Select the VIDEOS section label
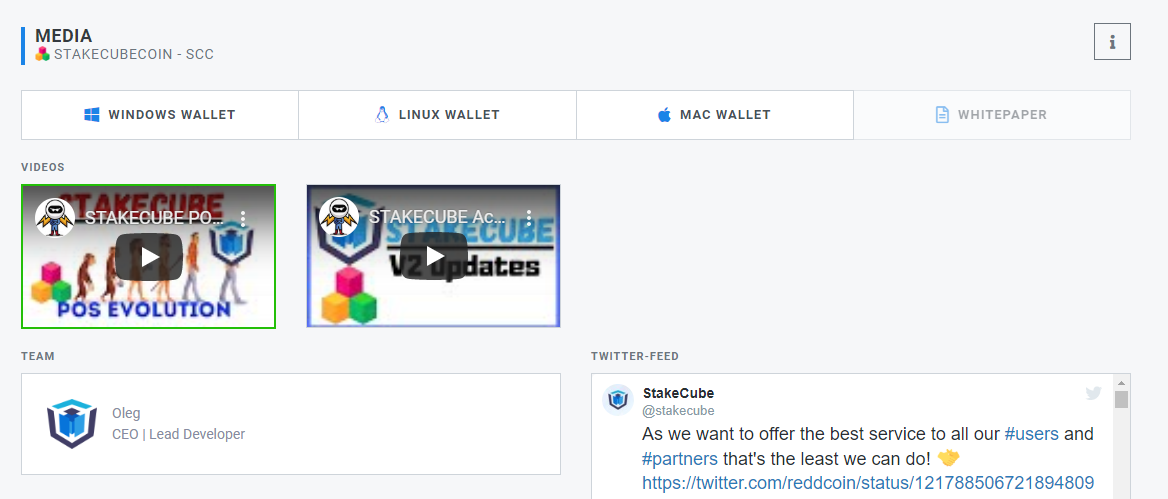 pos(42,167)
